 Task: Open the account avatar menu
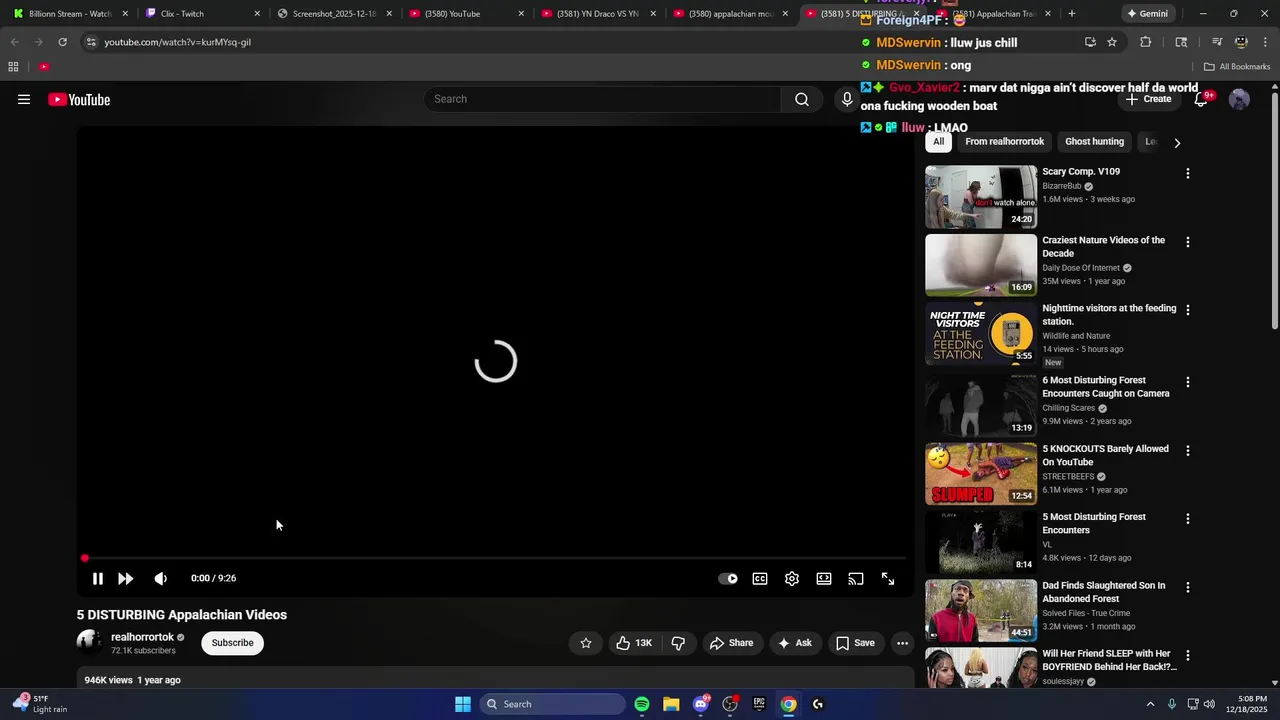click(1239, 99)
